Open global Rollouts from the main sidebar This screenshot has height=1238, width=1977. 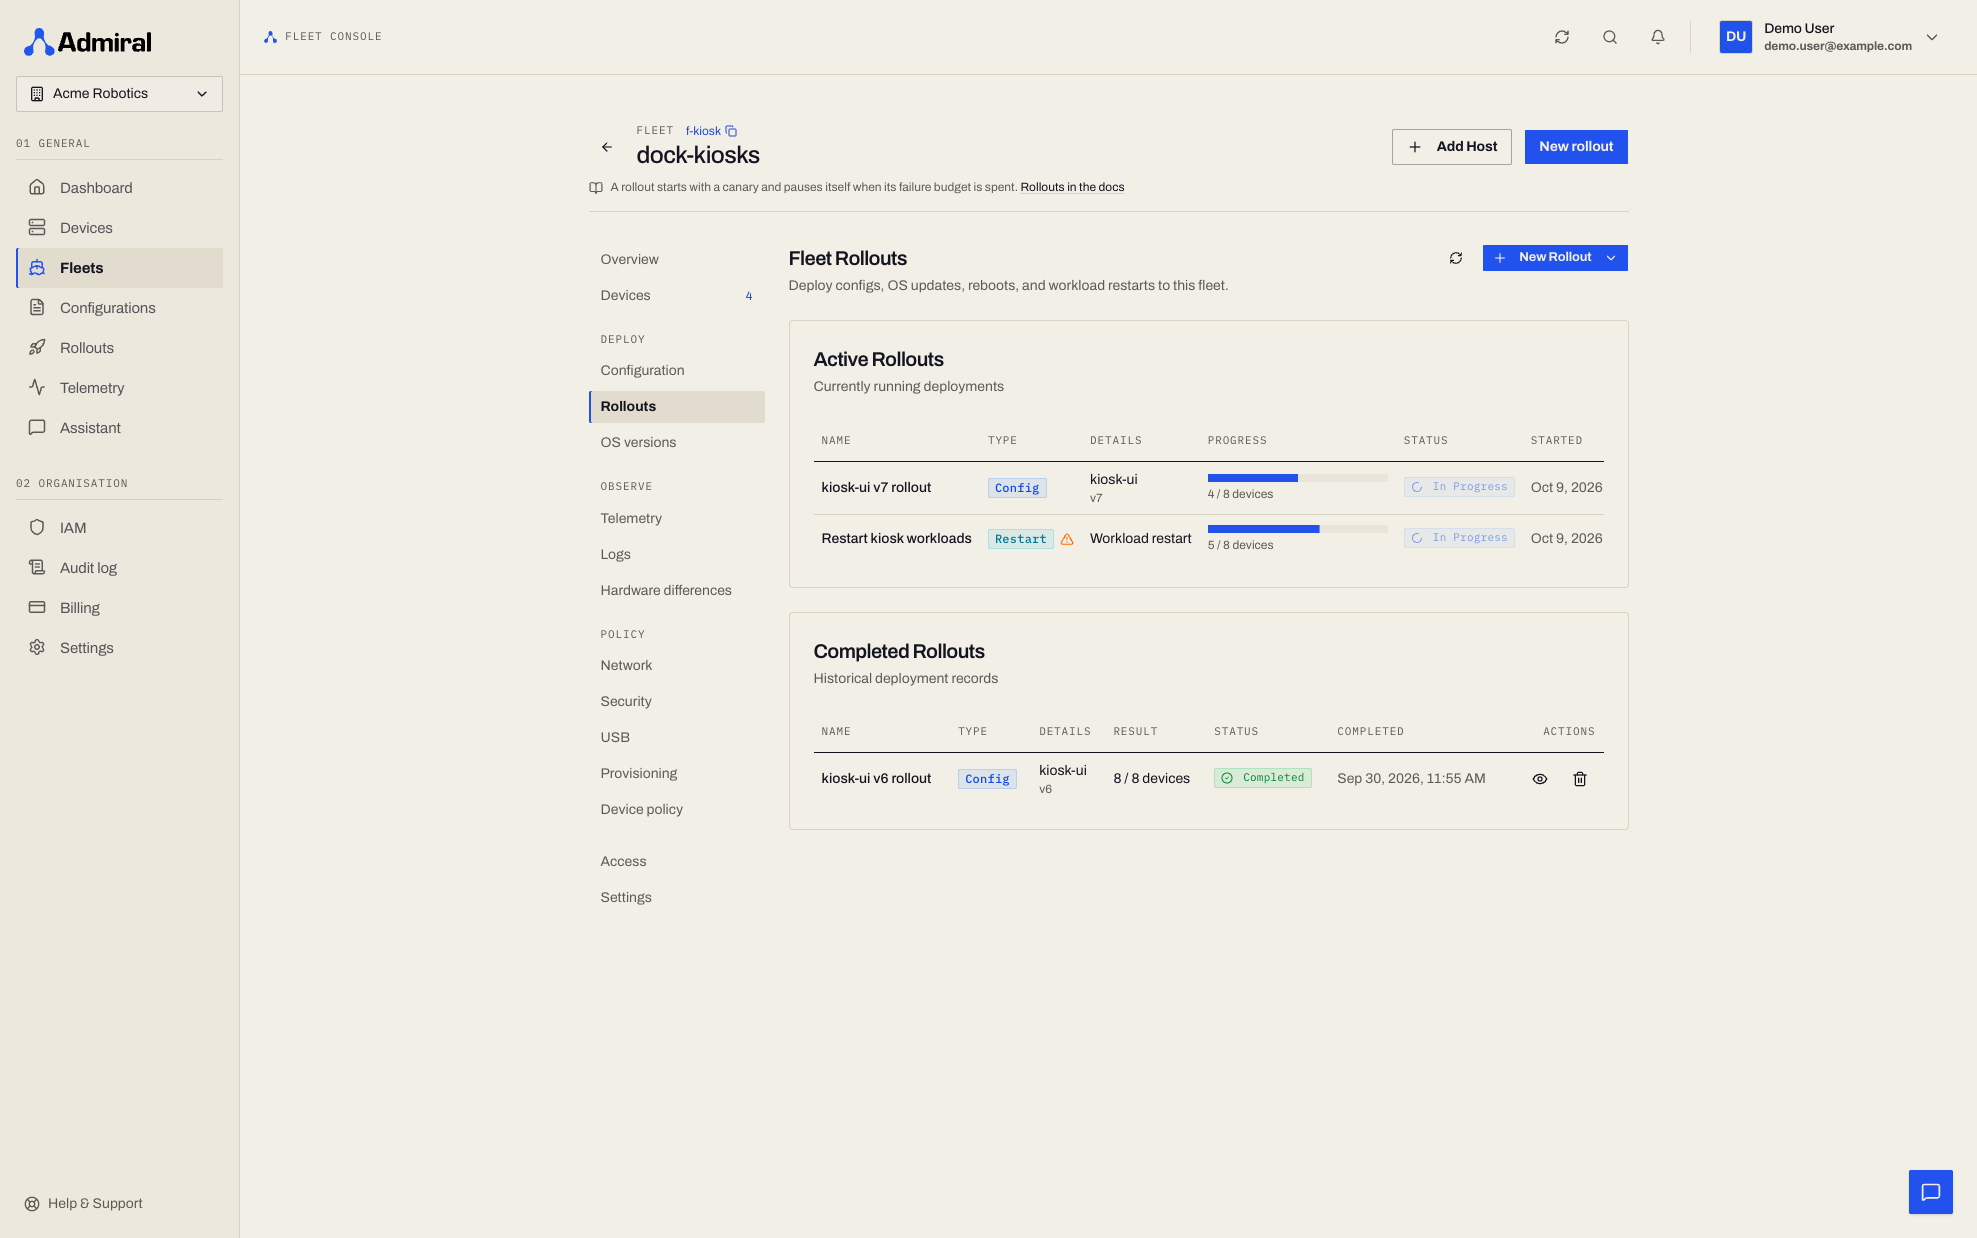point(119,348)
